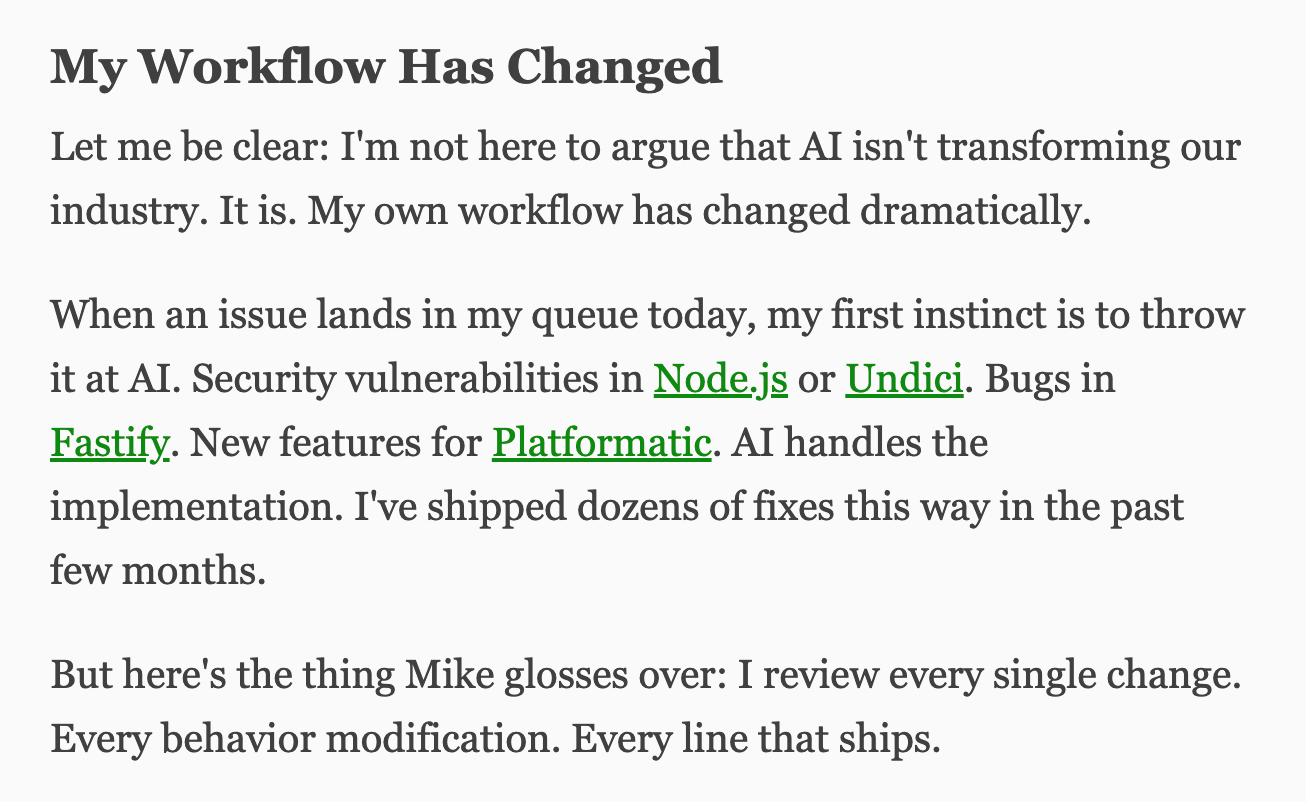
Task: Follow the Fastify link
Action: tap(109, 443)
